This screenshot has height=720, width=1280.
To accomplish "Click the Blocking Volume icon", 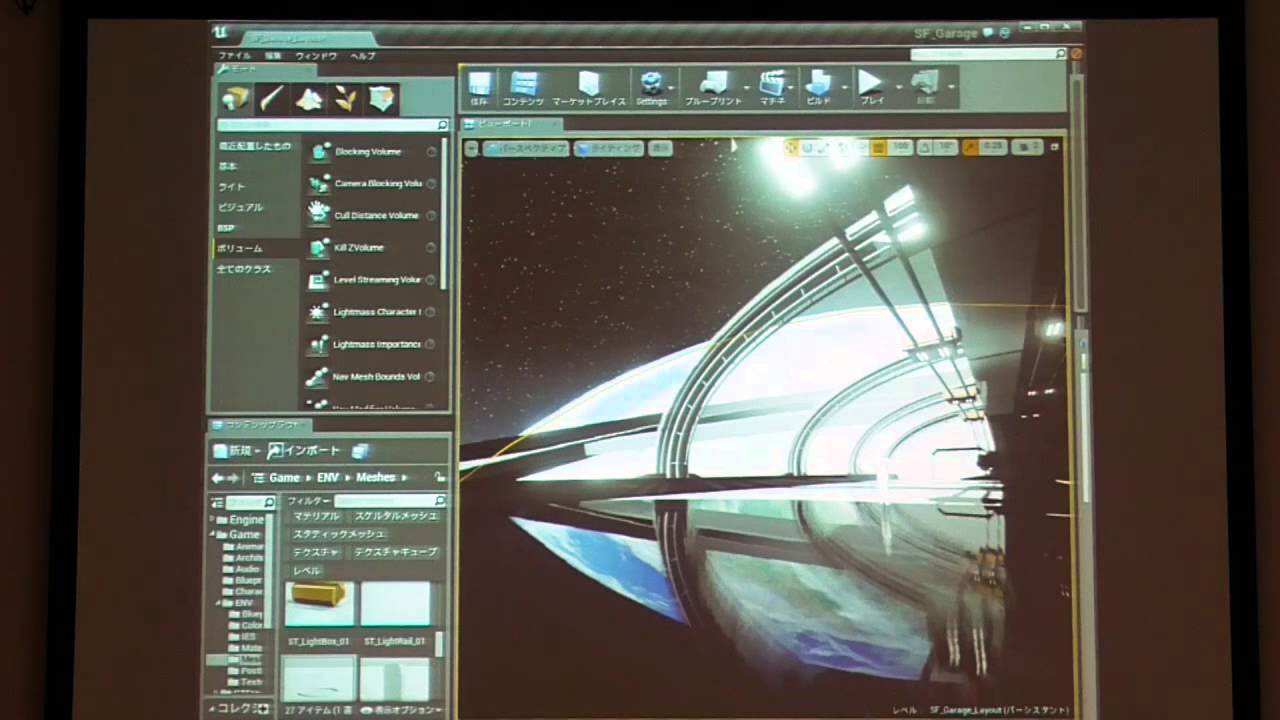I will tap(319, 152).
